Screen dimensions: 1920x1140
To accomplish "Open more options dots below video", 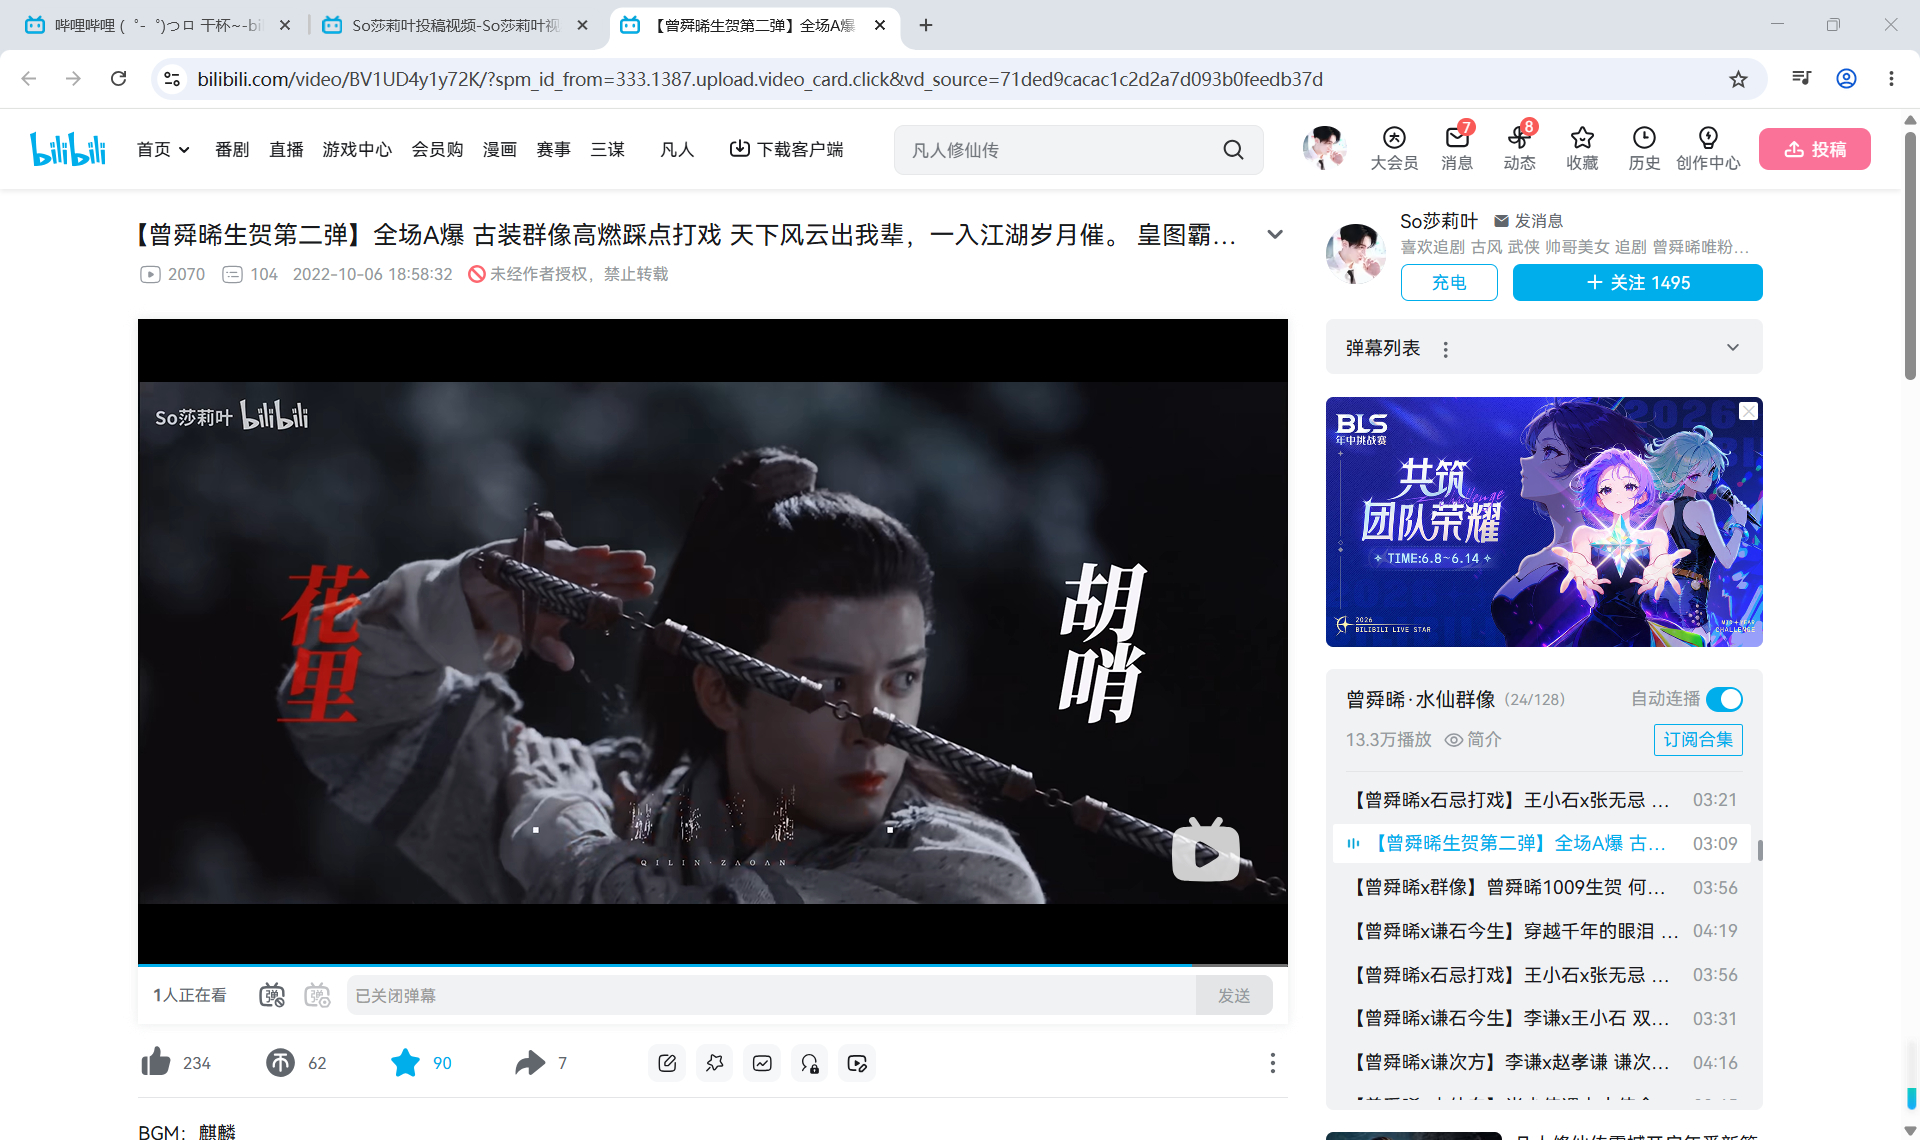I will [1272, 1063].
